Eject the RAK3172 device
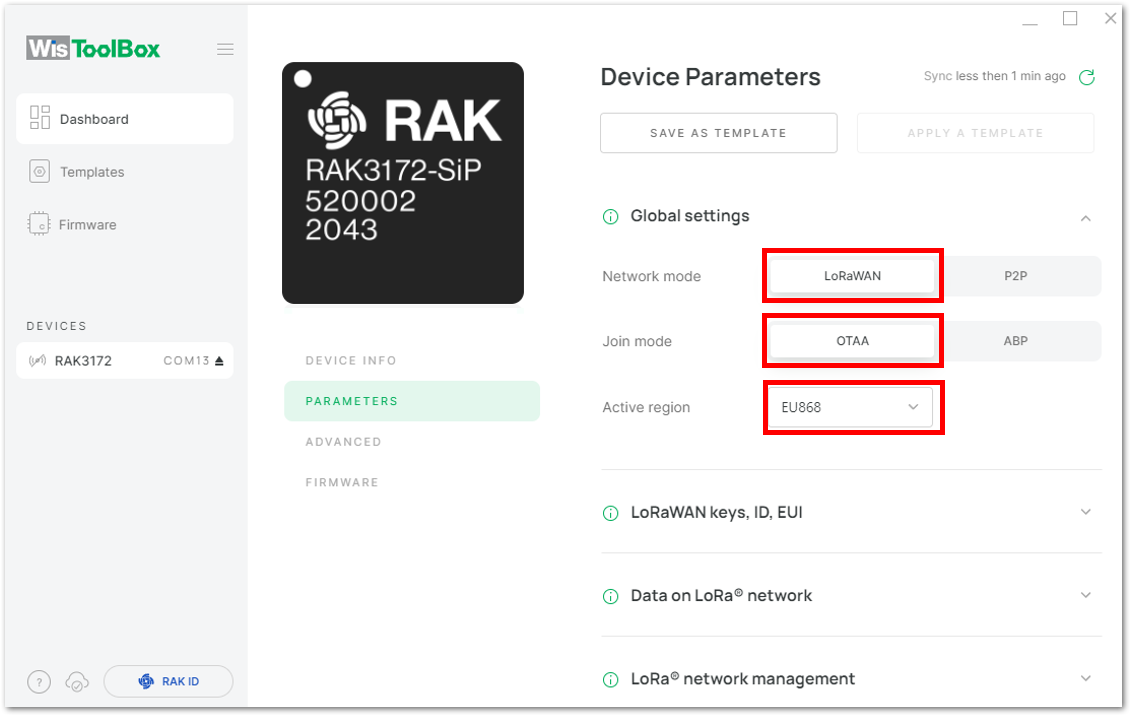 click(x=219, y=361)
